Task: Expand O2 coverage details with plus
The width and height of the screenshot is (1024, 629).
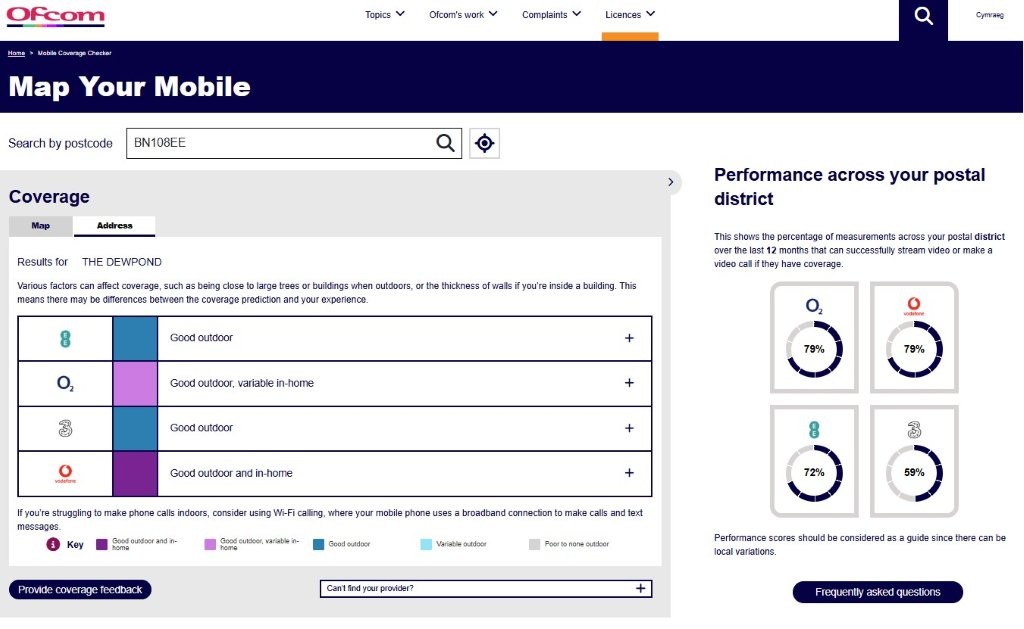Action: pyautogui.click(x=629, y=383)
